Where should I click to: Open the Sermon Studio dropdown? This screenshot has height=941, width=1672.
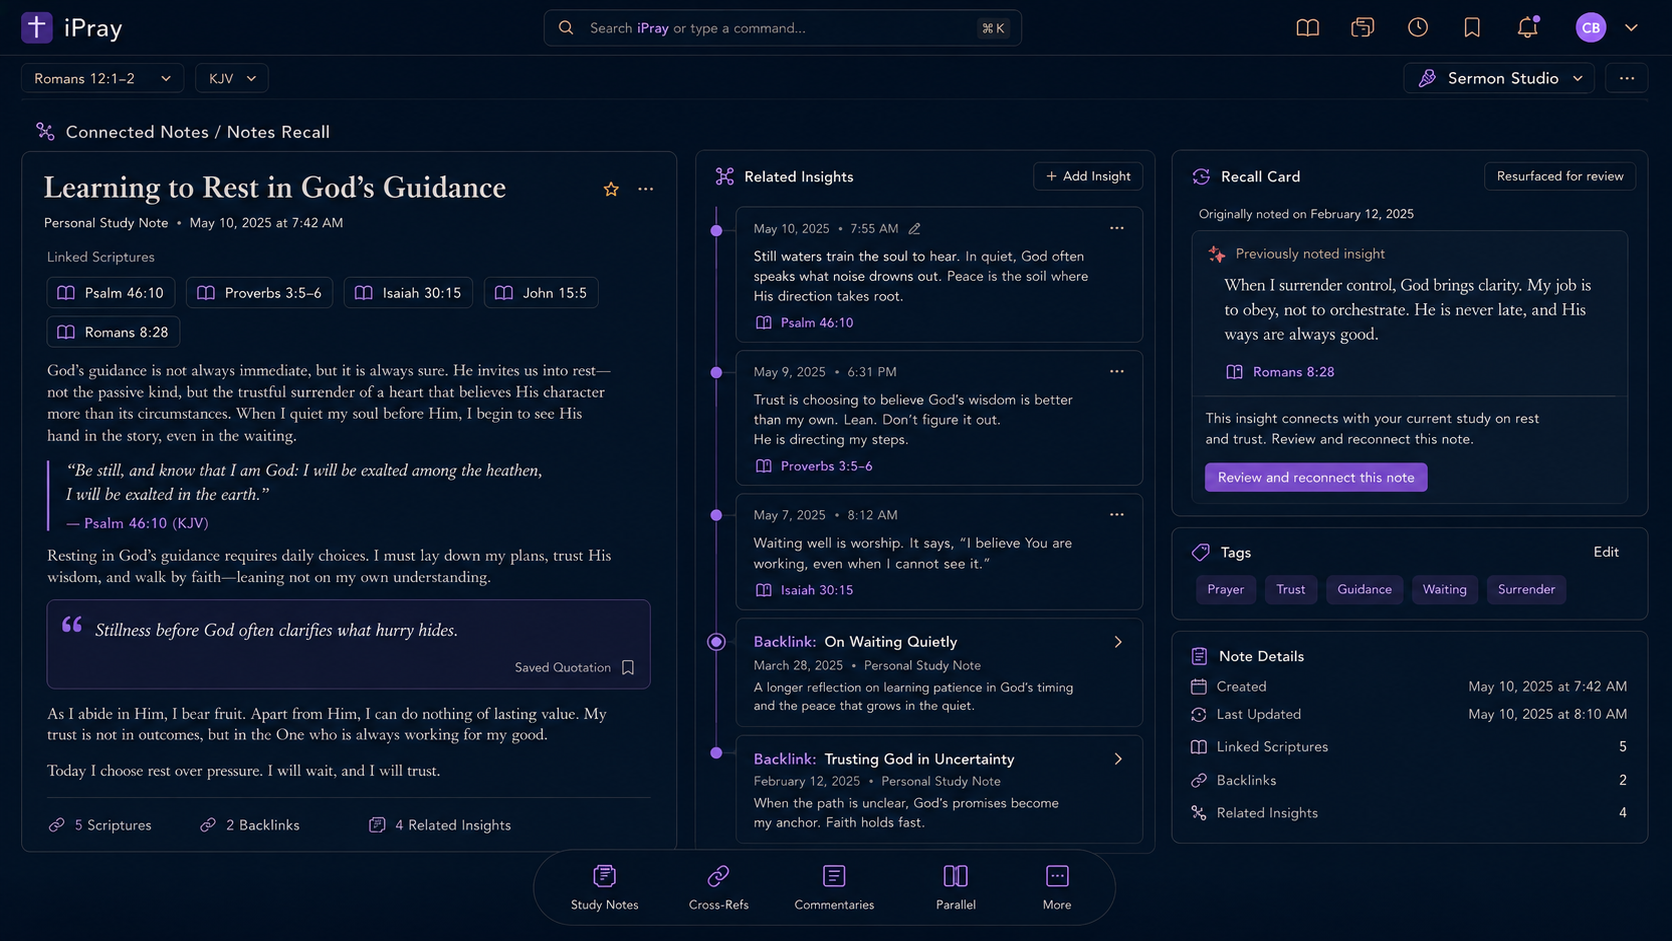coord(1499,78)
